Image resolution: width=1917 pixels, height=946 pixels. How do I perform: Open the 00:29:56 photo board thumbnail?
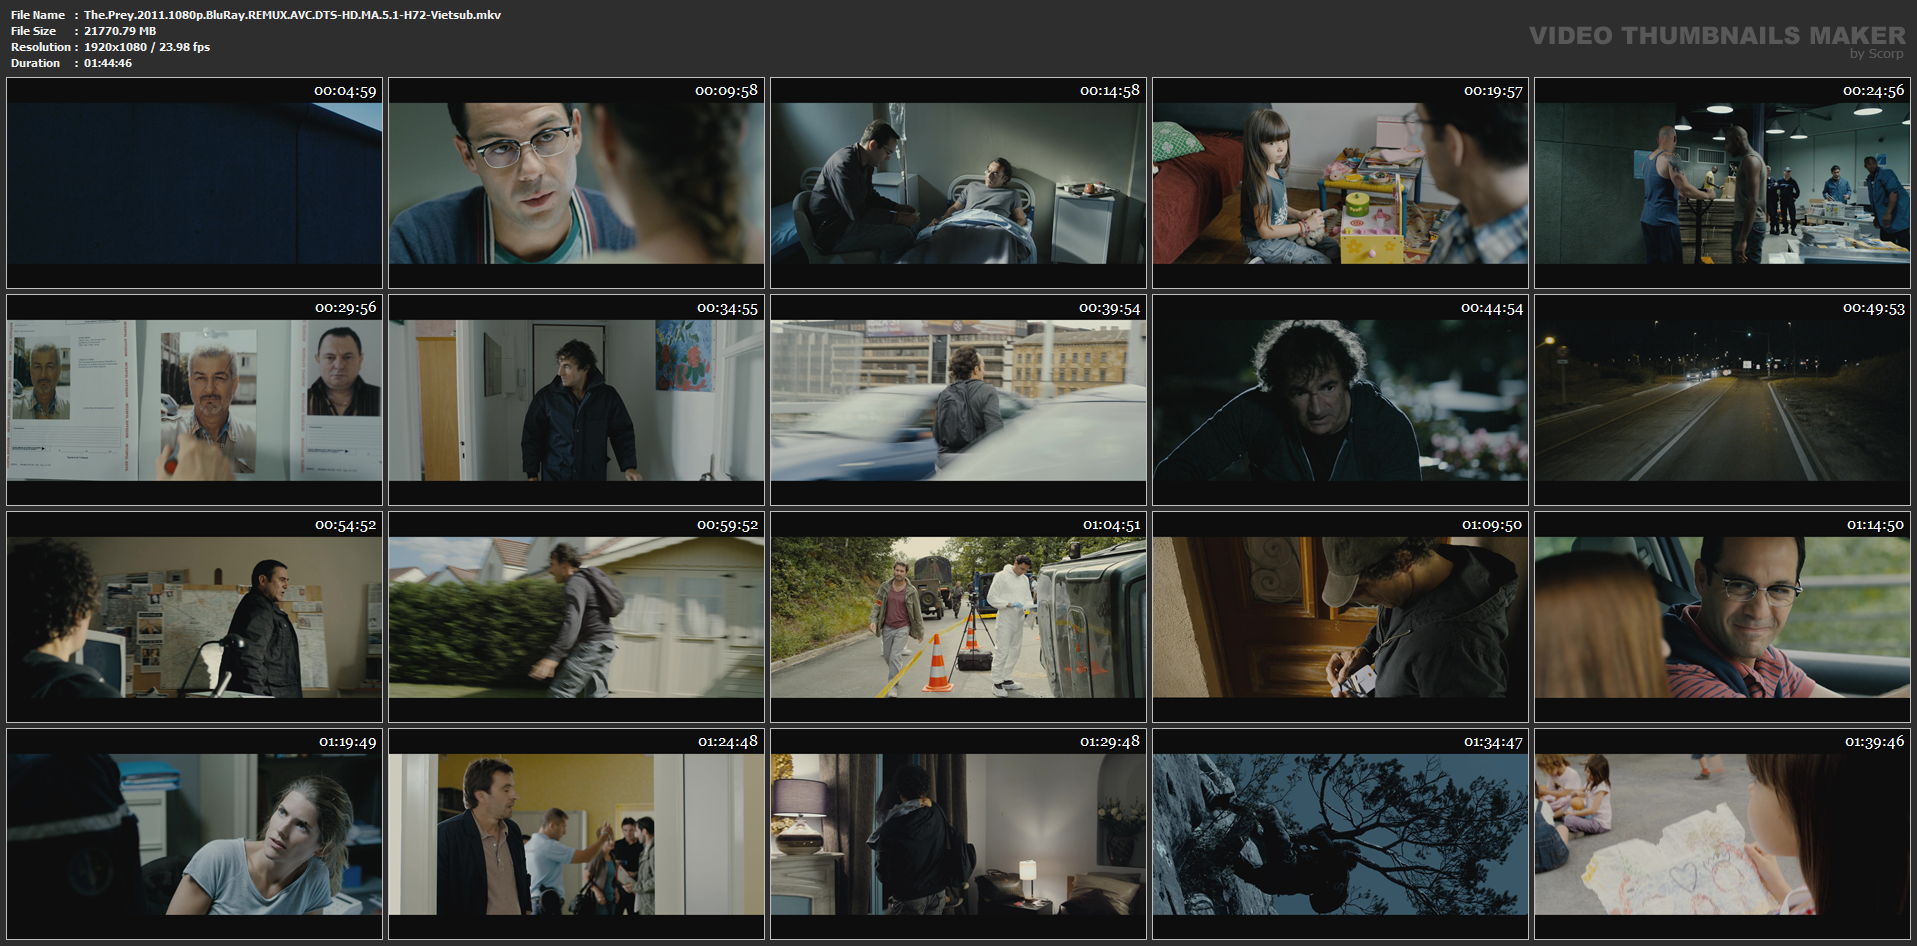194,400
